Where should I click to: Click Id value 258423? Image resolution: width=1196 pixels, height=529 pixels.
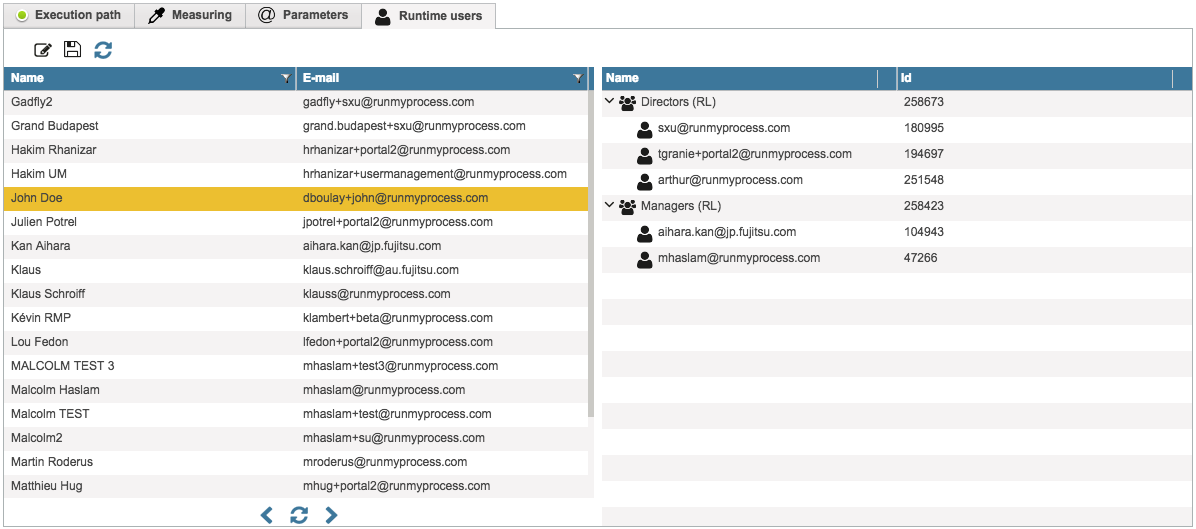924,206
